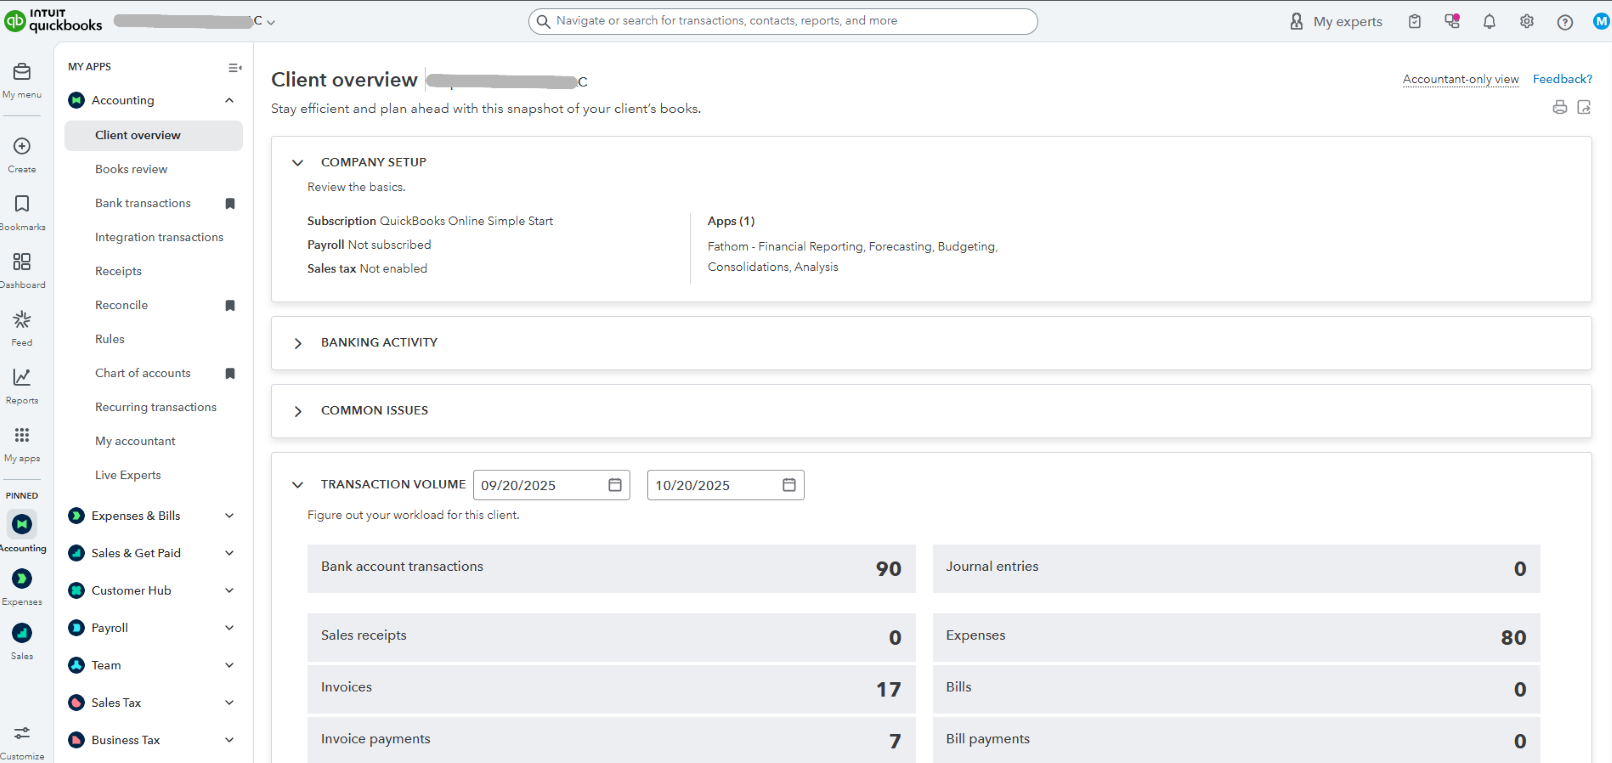The height and width of the screenshot is (763, 1612).
Task: Click the My experts button
Action: coord(1336,21)
